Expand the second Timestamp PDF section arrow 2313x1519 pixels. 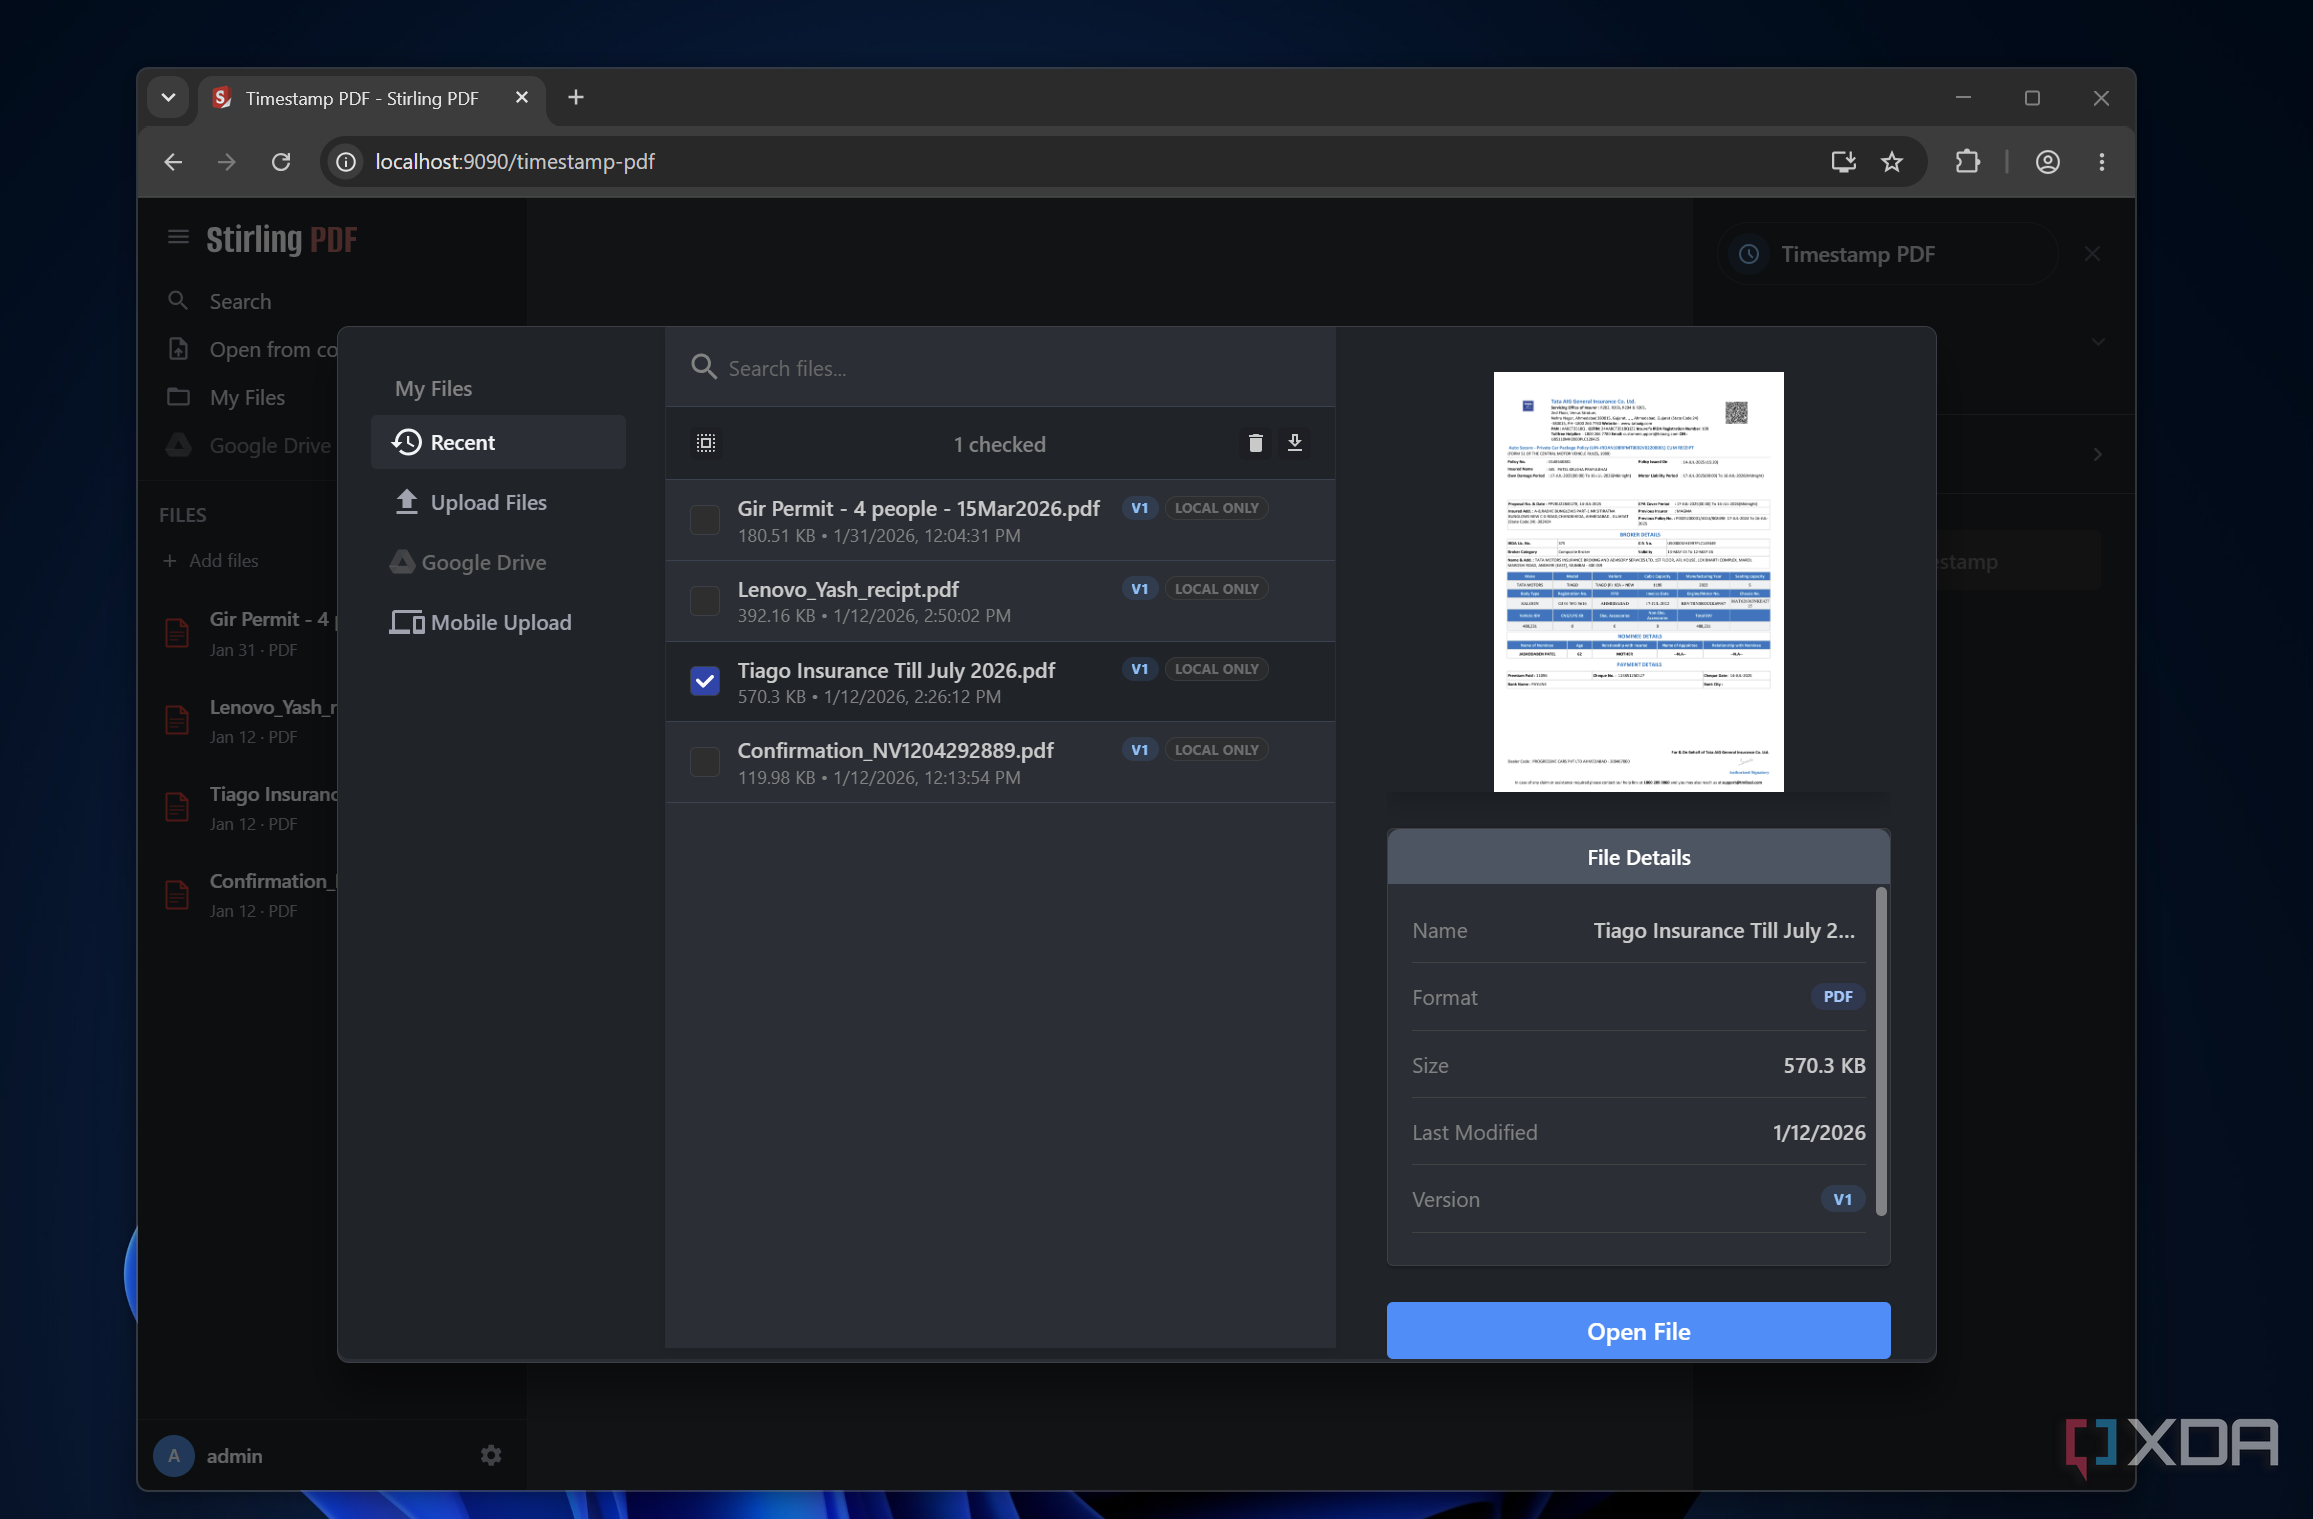2097,454
